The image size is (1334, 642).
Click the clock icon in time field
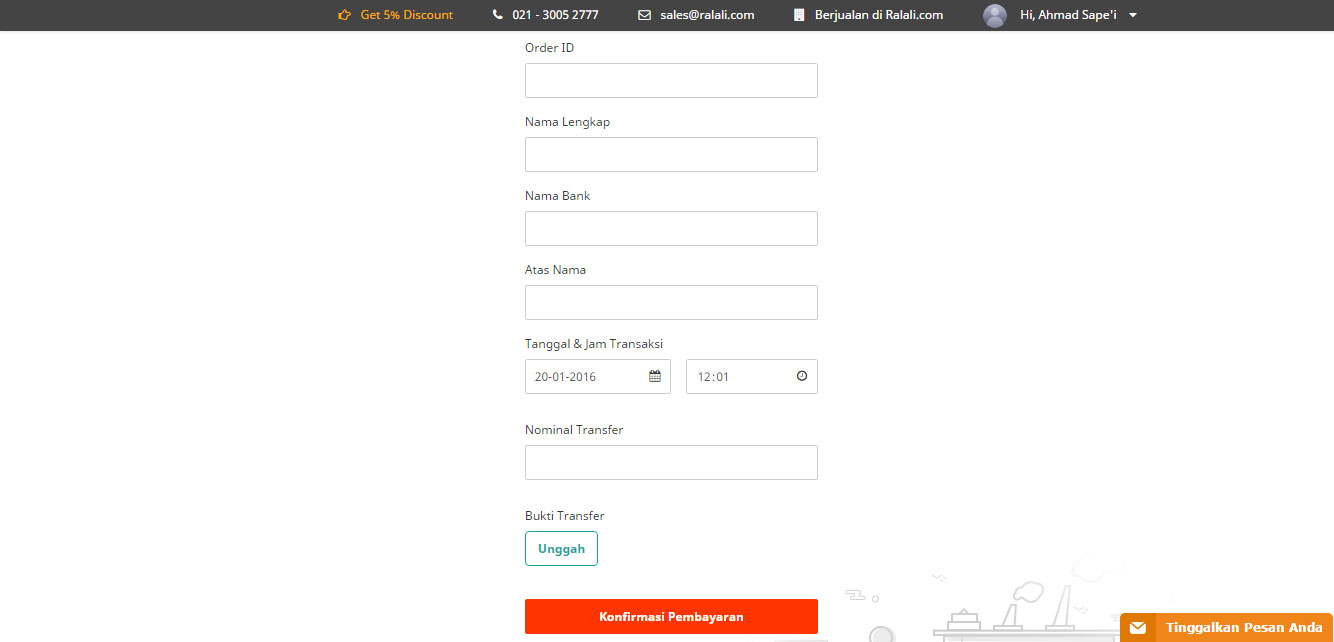(802, 377)
